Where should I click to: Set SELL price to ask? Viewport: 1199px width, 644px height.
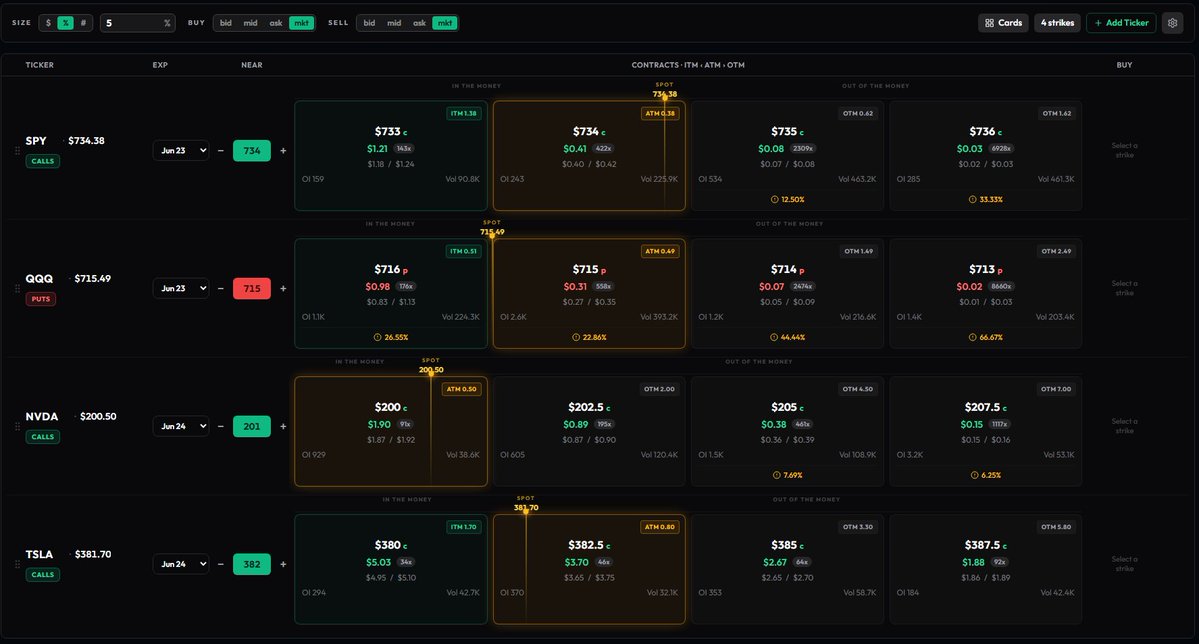point(419,23)
